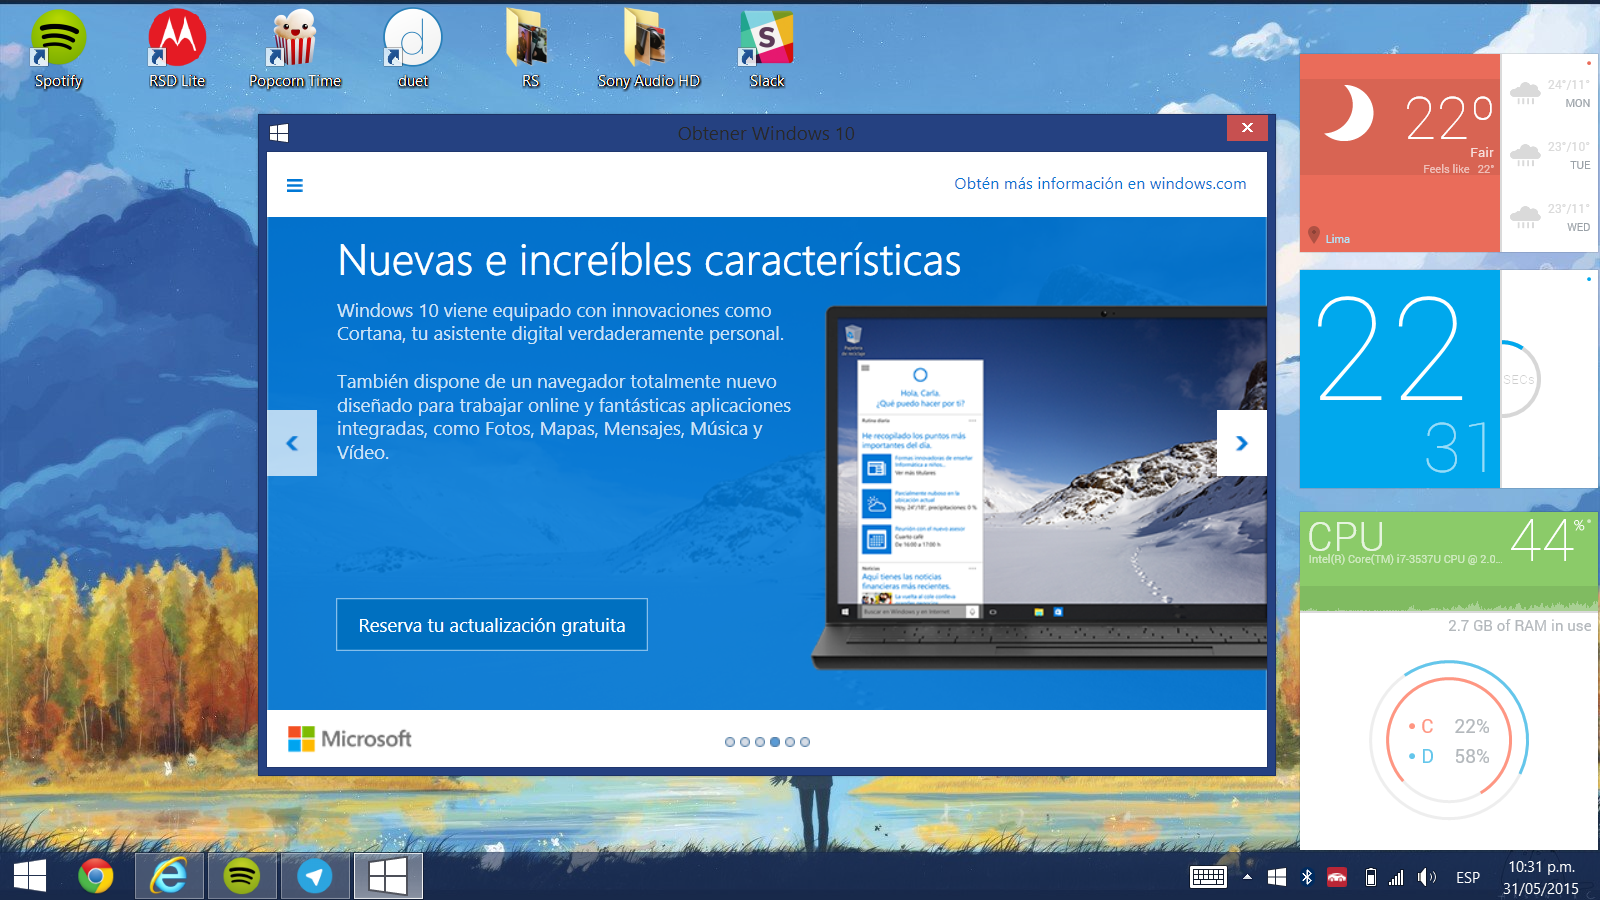Click the SECs seconds ring
This screenshot has height=900, width=1600.
[1519, 379]
